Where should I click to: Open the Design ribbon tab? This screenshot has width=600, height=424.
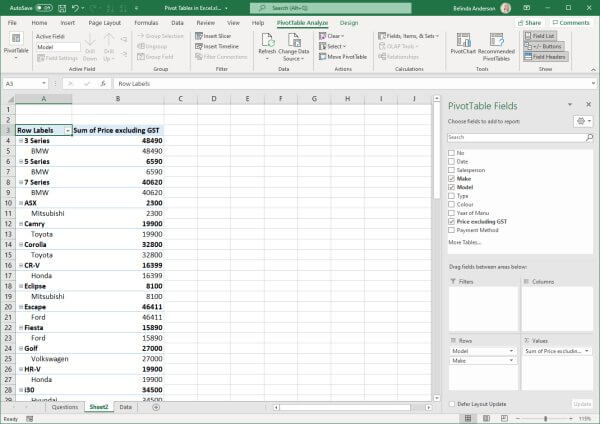(349, 23)
